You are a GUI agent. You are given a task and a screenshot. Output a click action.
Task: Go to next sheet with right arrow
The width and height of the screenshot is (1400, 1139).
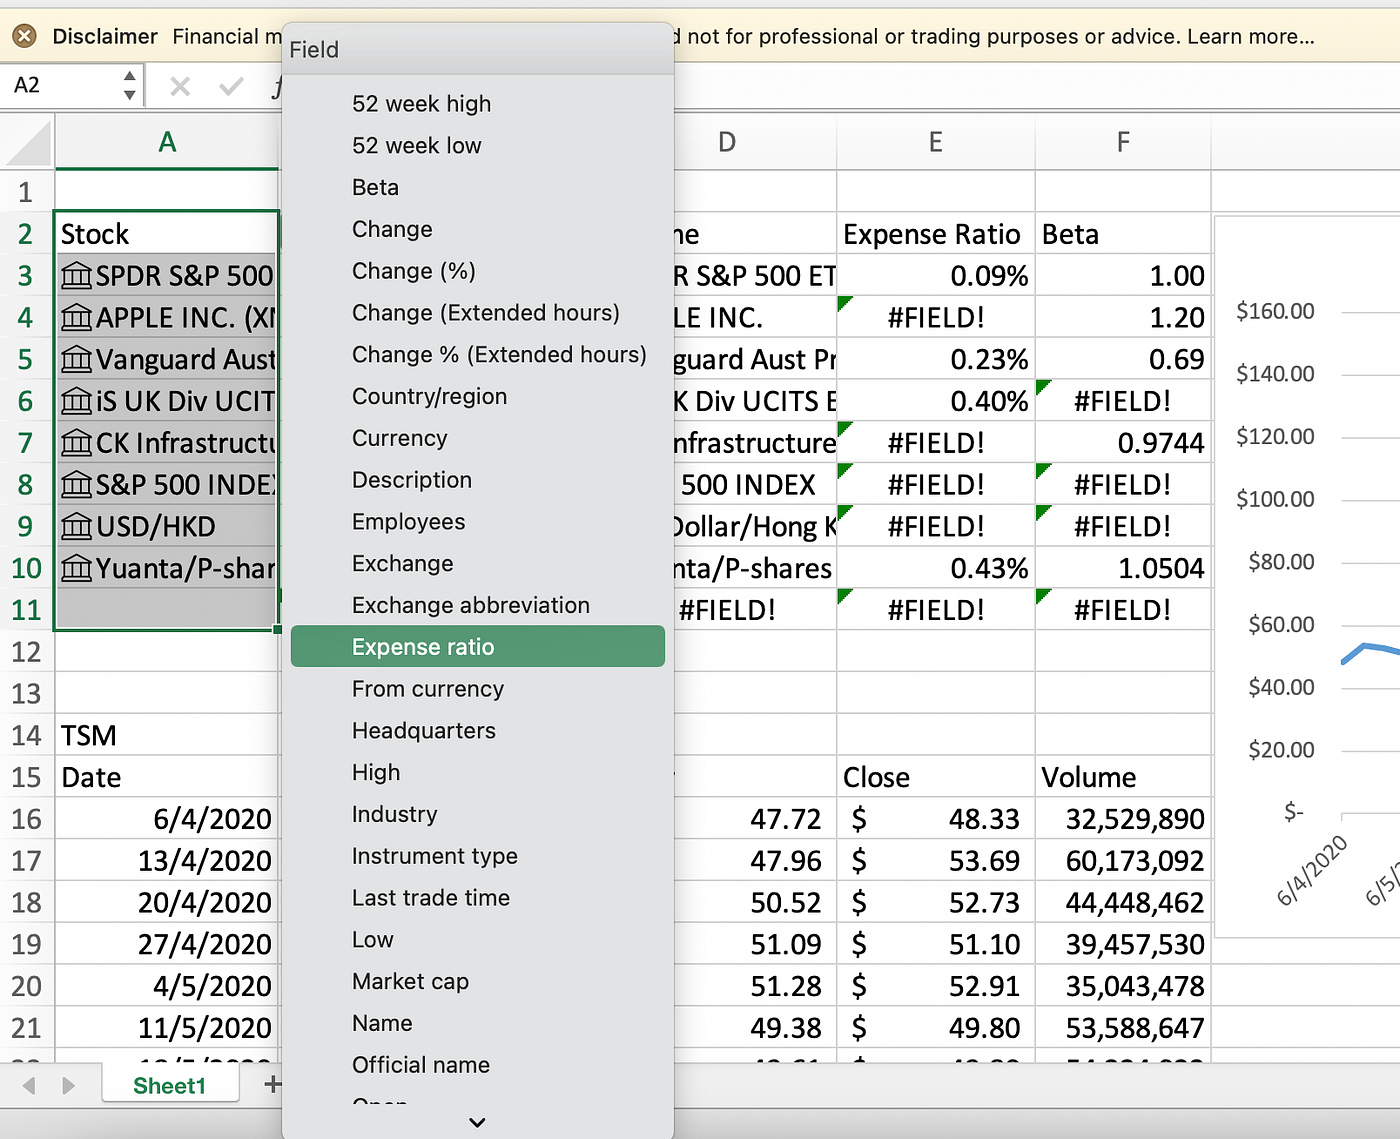coord(68,1086)
